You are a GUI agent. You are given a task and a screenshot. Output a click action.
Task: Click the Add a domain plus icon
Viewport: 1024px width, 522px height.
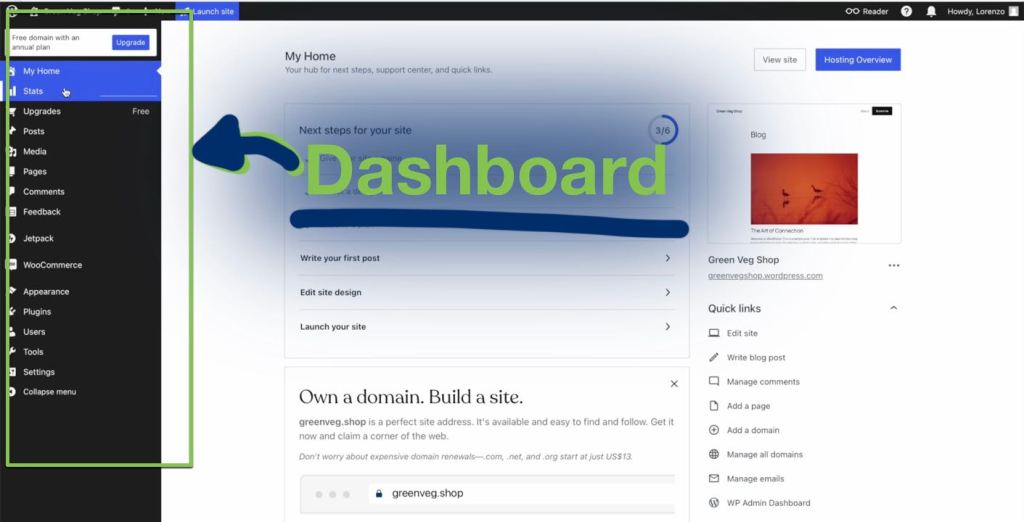coord(714,430)
